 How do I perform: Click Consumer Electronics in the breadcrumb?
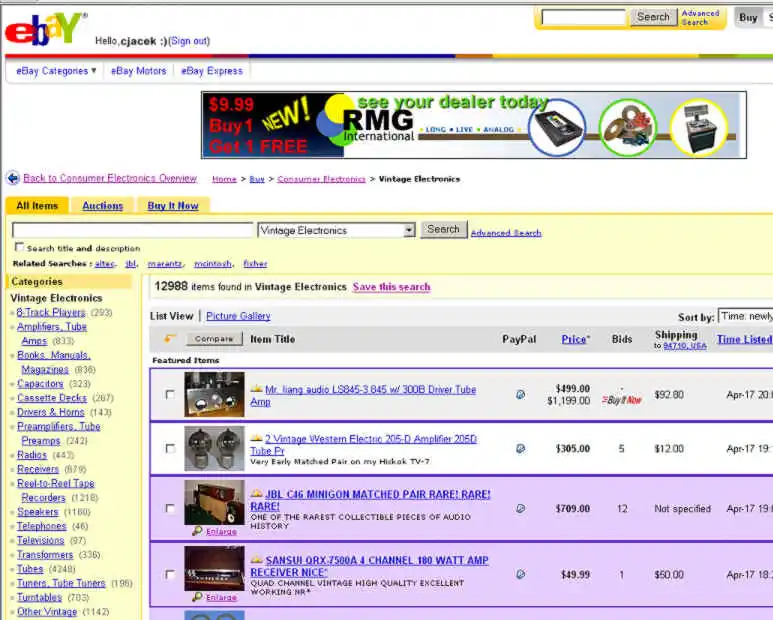pyautogui.click(x=321, y=179)
